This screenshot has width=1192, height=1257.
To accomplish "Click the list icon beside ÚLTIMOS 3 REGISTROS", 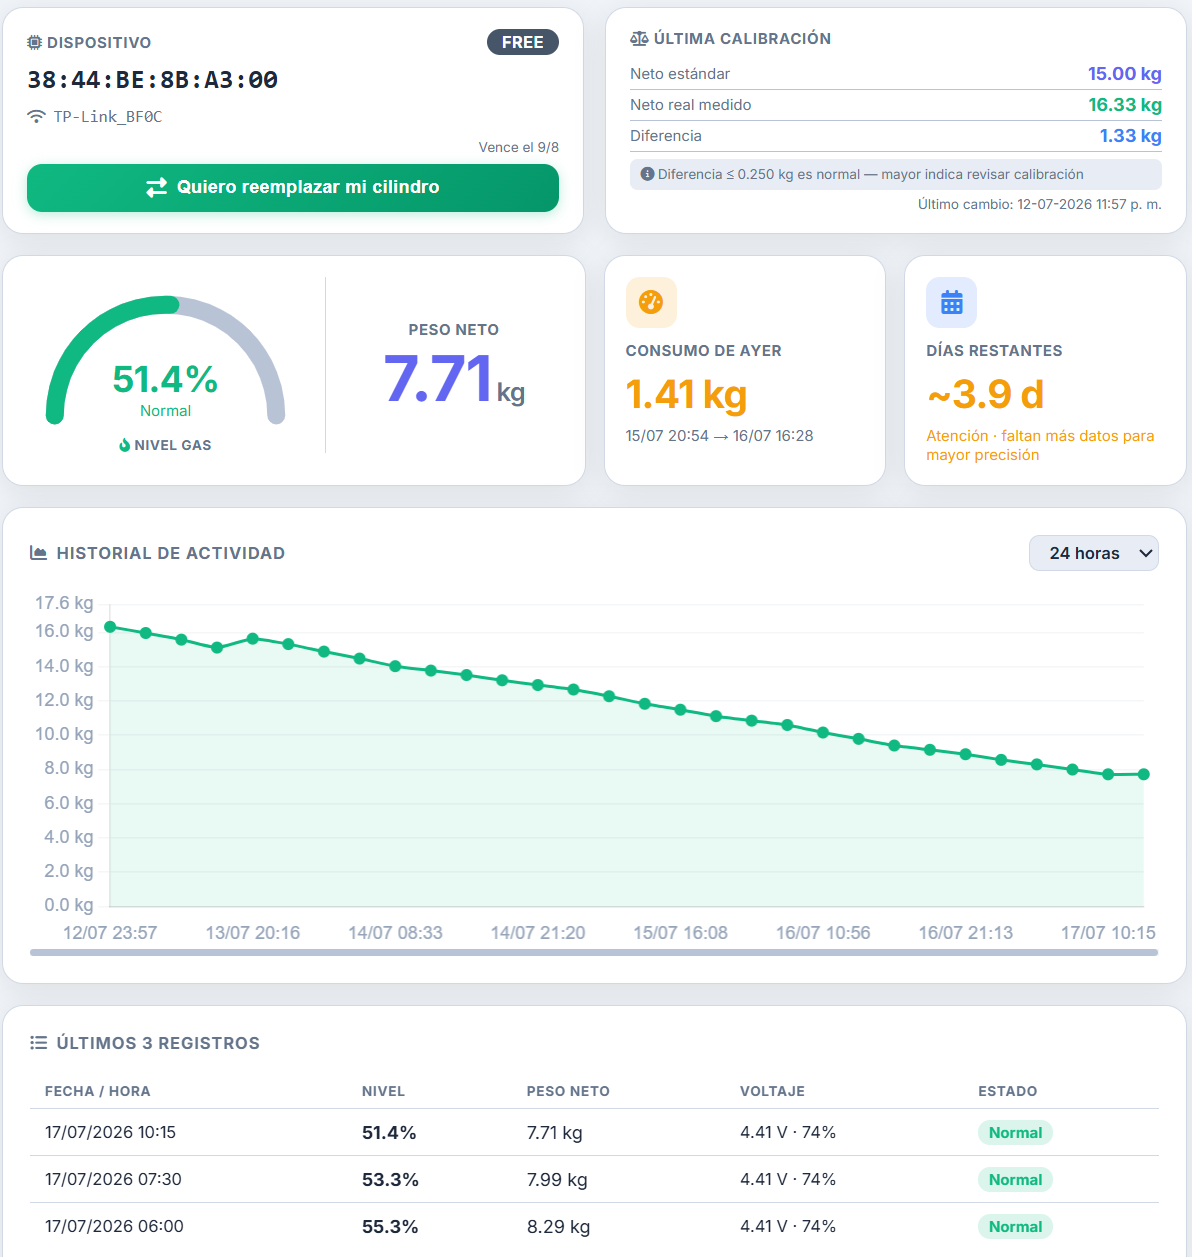I will click(39, 1043).
